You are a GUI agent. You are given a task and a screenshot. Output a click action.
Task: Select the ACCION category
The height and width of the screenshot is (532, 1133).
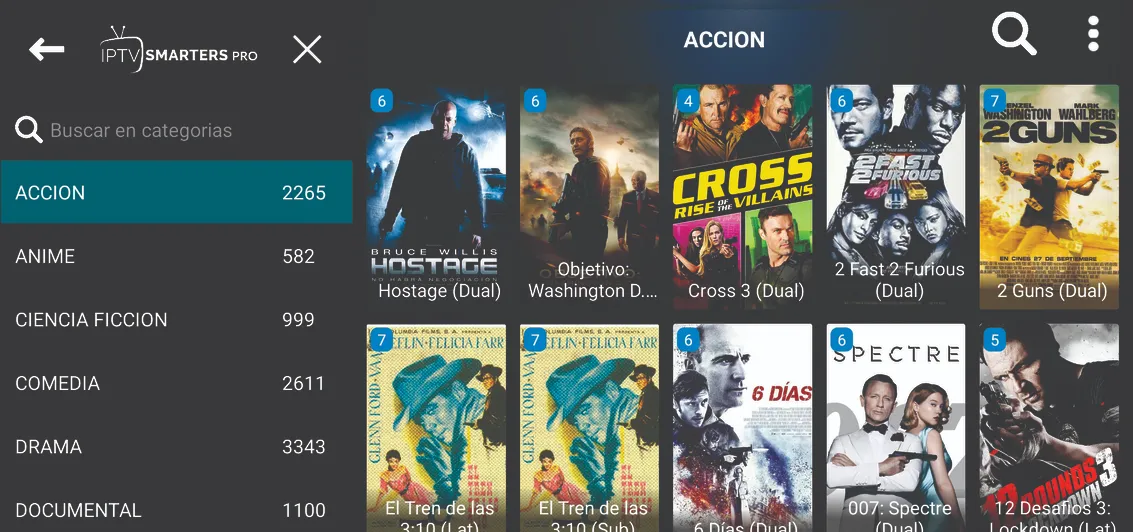pyautogui.click(x=177, y=192)
